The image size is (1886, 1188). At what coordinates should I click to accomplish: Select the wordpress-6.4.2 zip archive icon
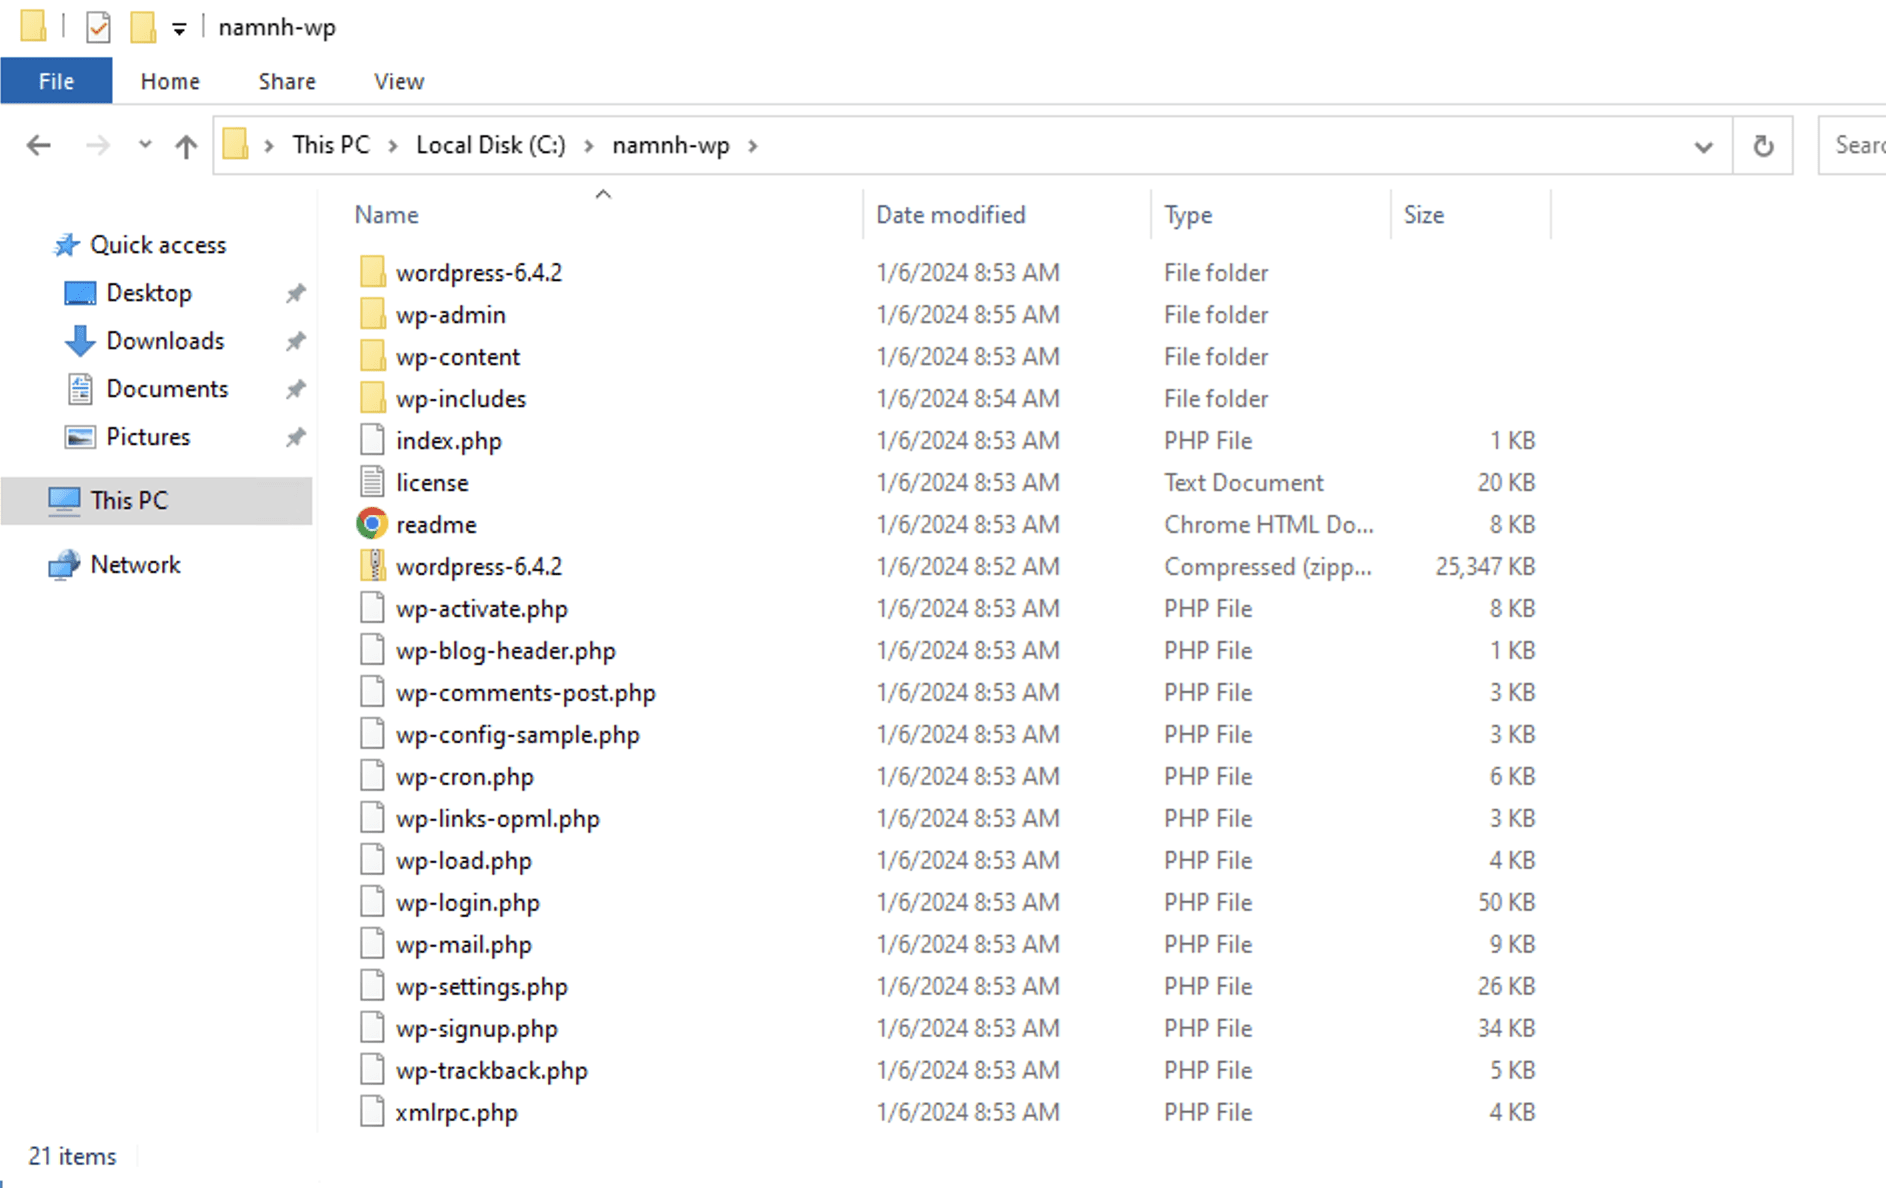pyautogui.click(x=372, y=566)
